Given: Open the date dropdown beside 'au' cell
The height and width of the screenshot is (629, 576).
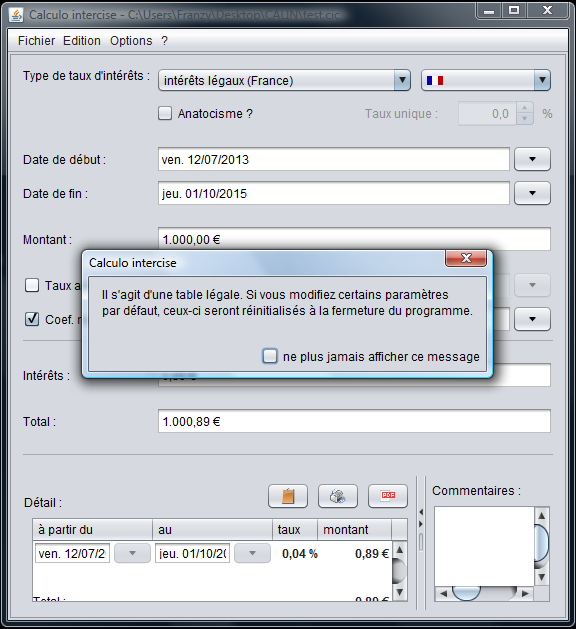Looking at the screenshot, I should tap(252, 554).
